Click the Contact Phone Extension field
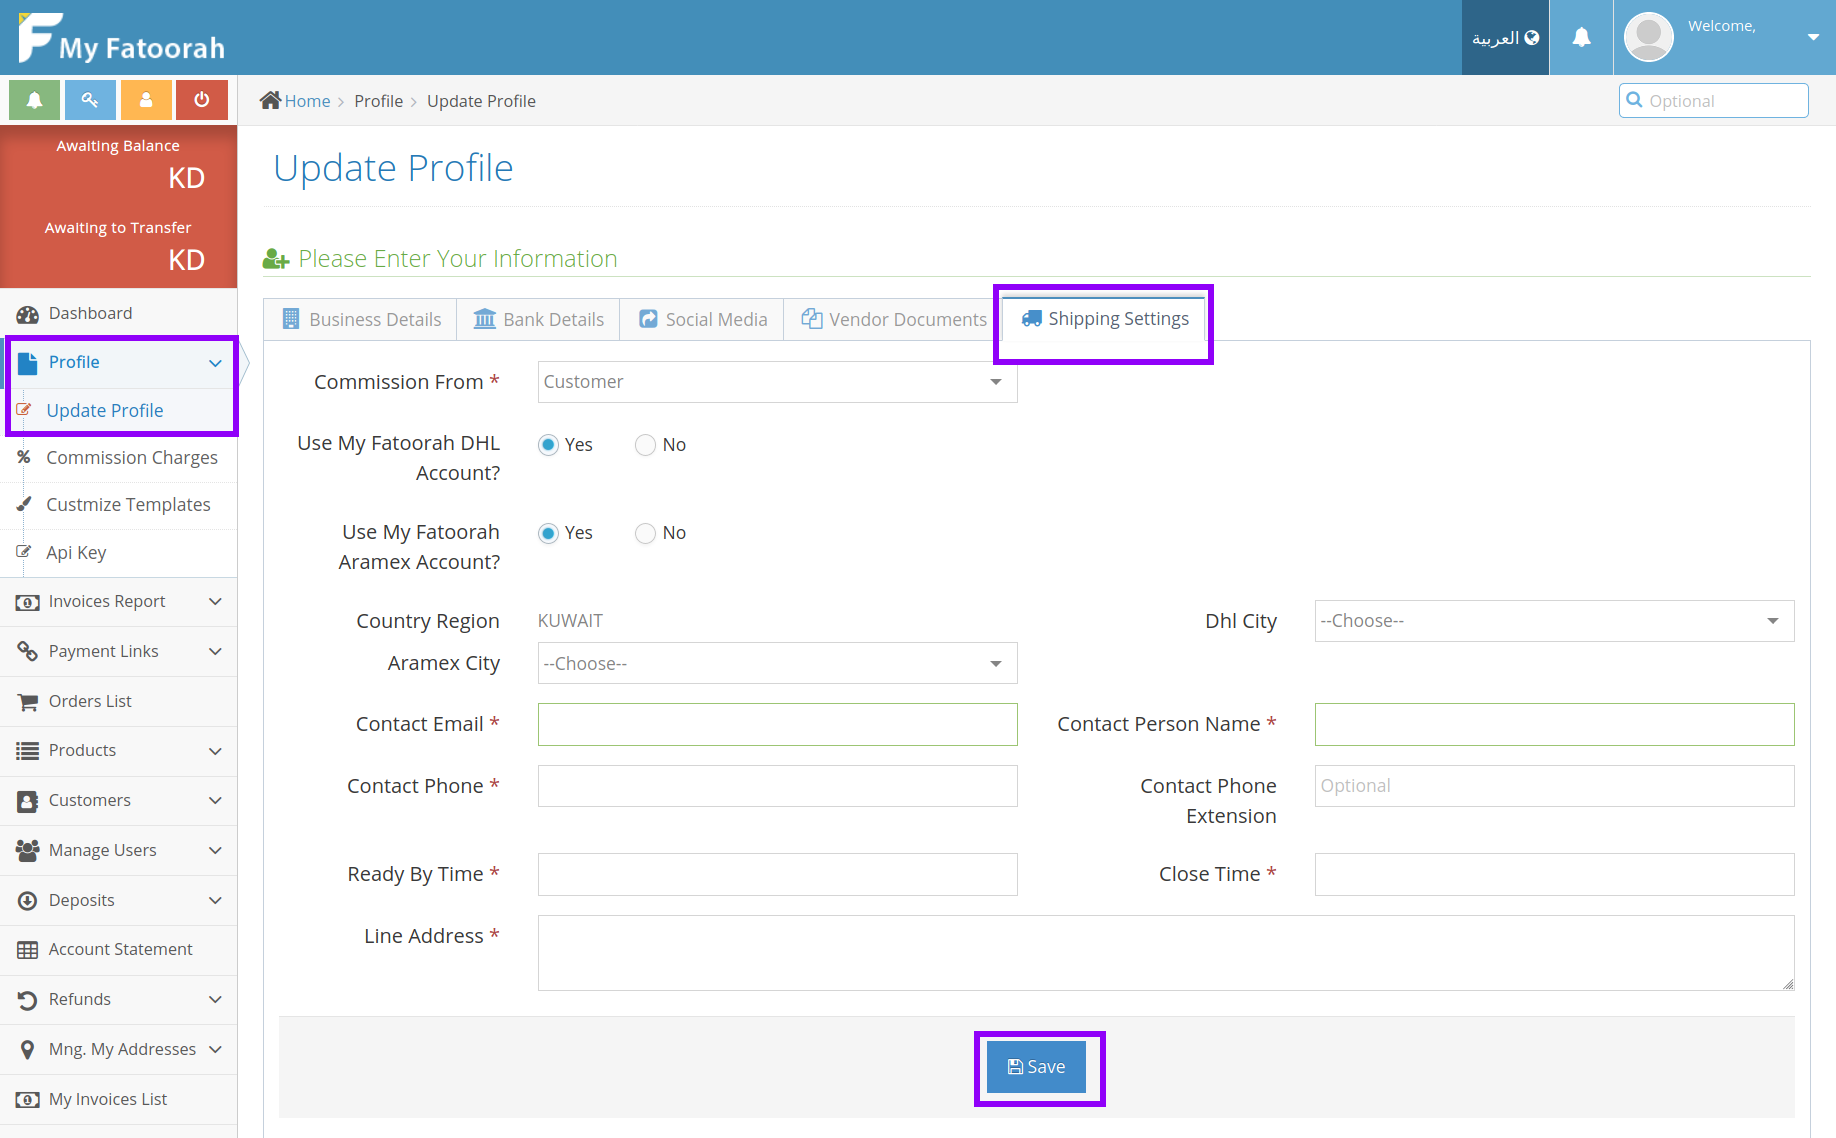 (x=1554, y=786)
